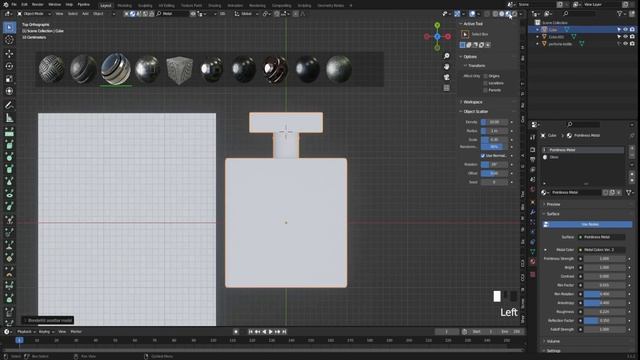The width and height of the screenshot is (640, 360).
Task: Select the Transform tool
Action: (x=9, y=91)
